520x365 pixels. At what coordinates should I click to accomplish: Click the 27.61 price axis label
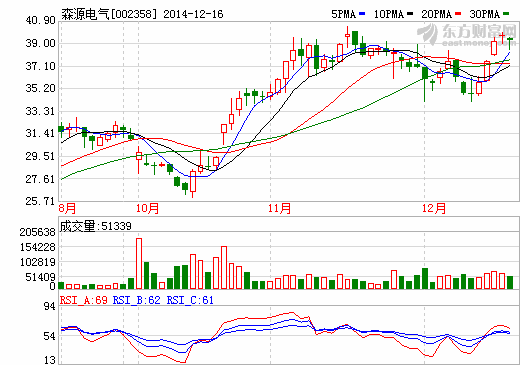(40, 179)
